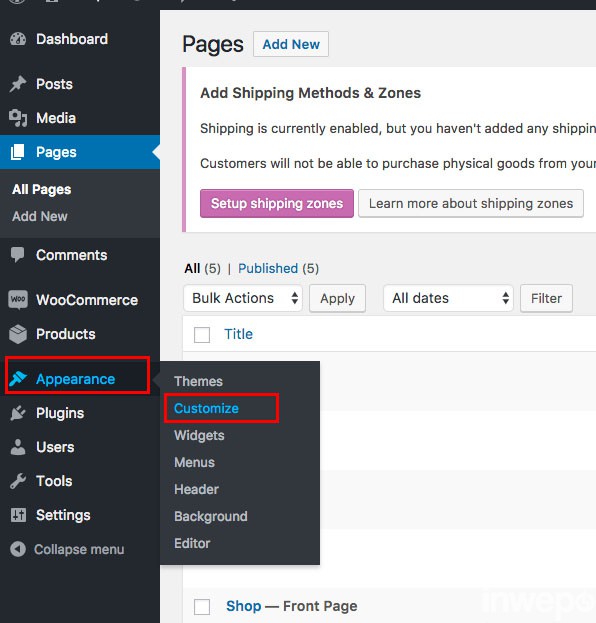596x623 pixels.
Task: Click the Media icon in sidebar
Action: click(18, 118)
